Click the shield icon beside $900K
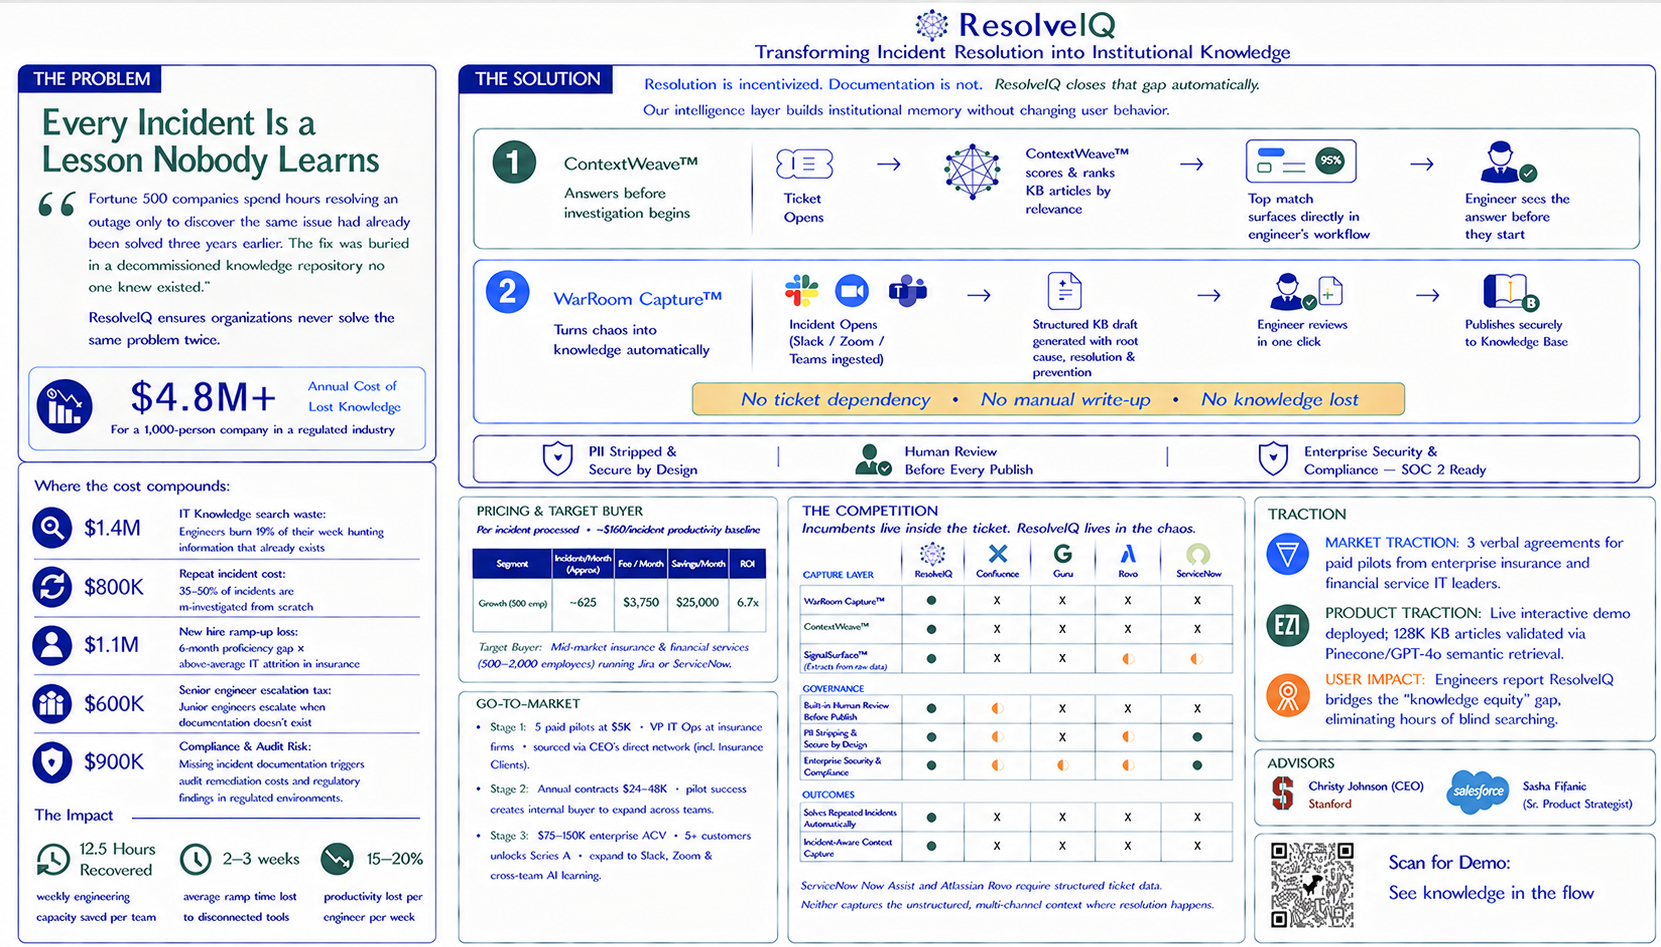Screen dimensions: 1661x947 click(x=52, y=762)
